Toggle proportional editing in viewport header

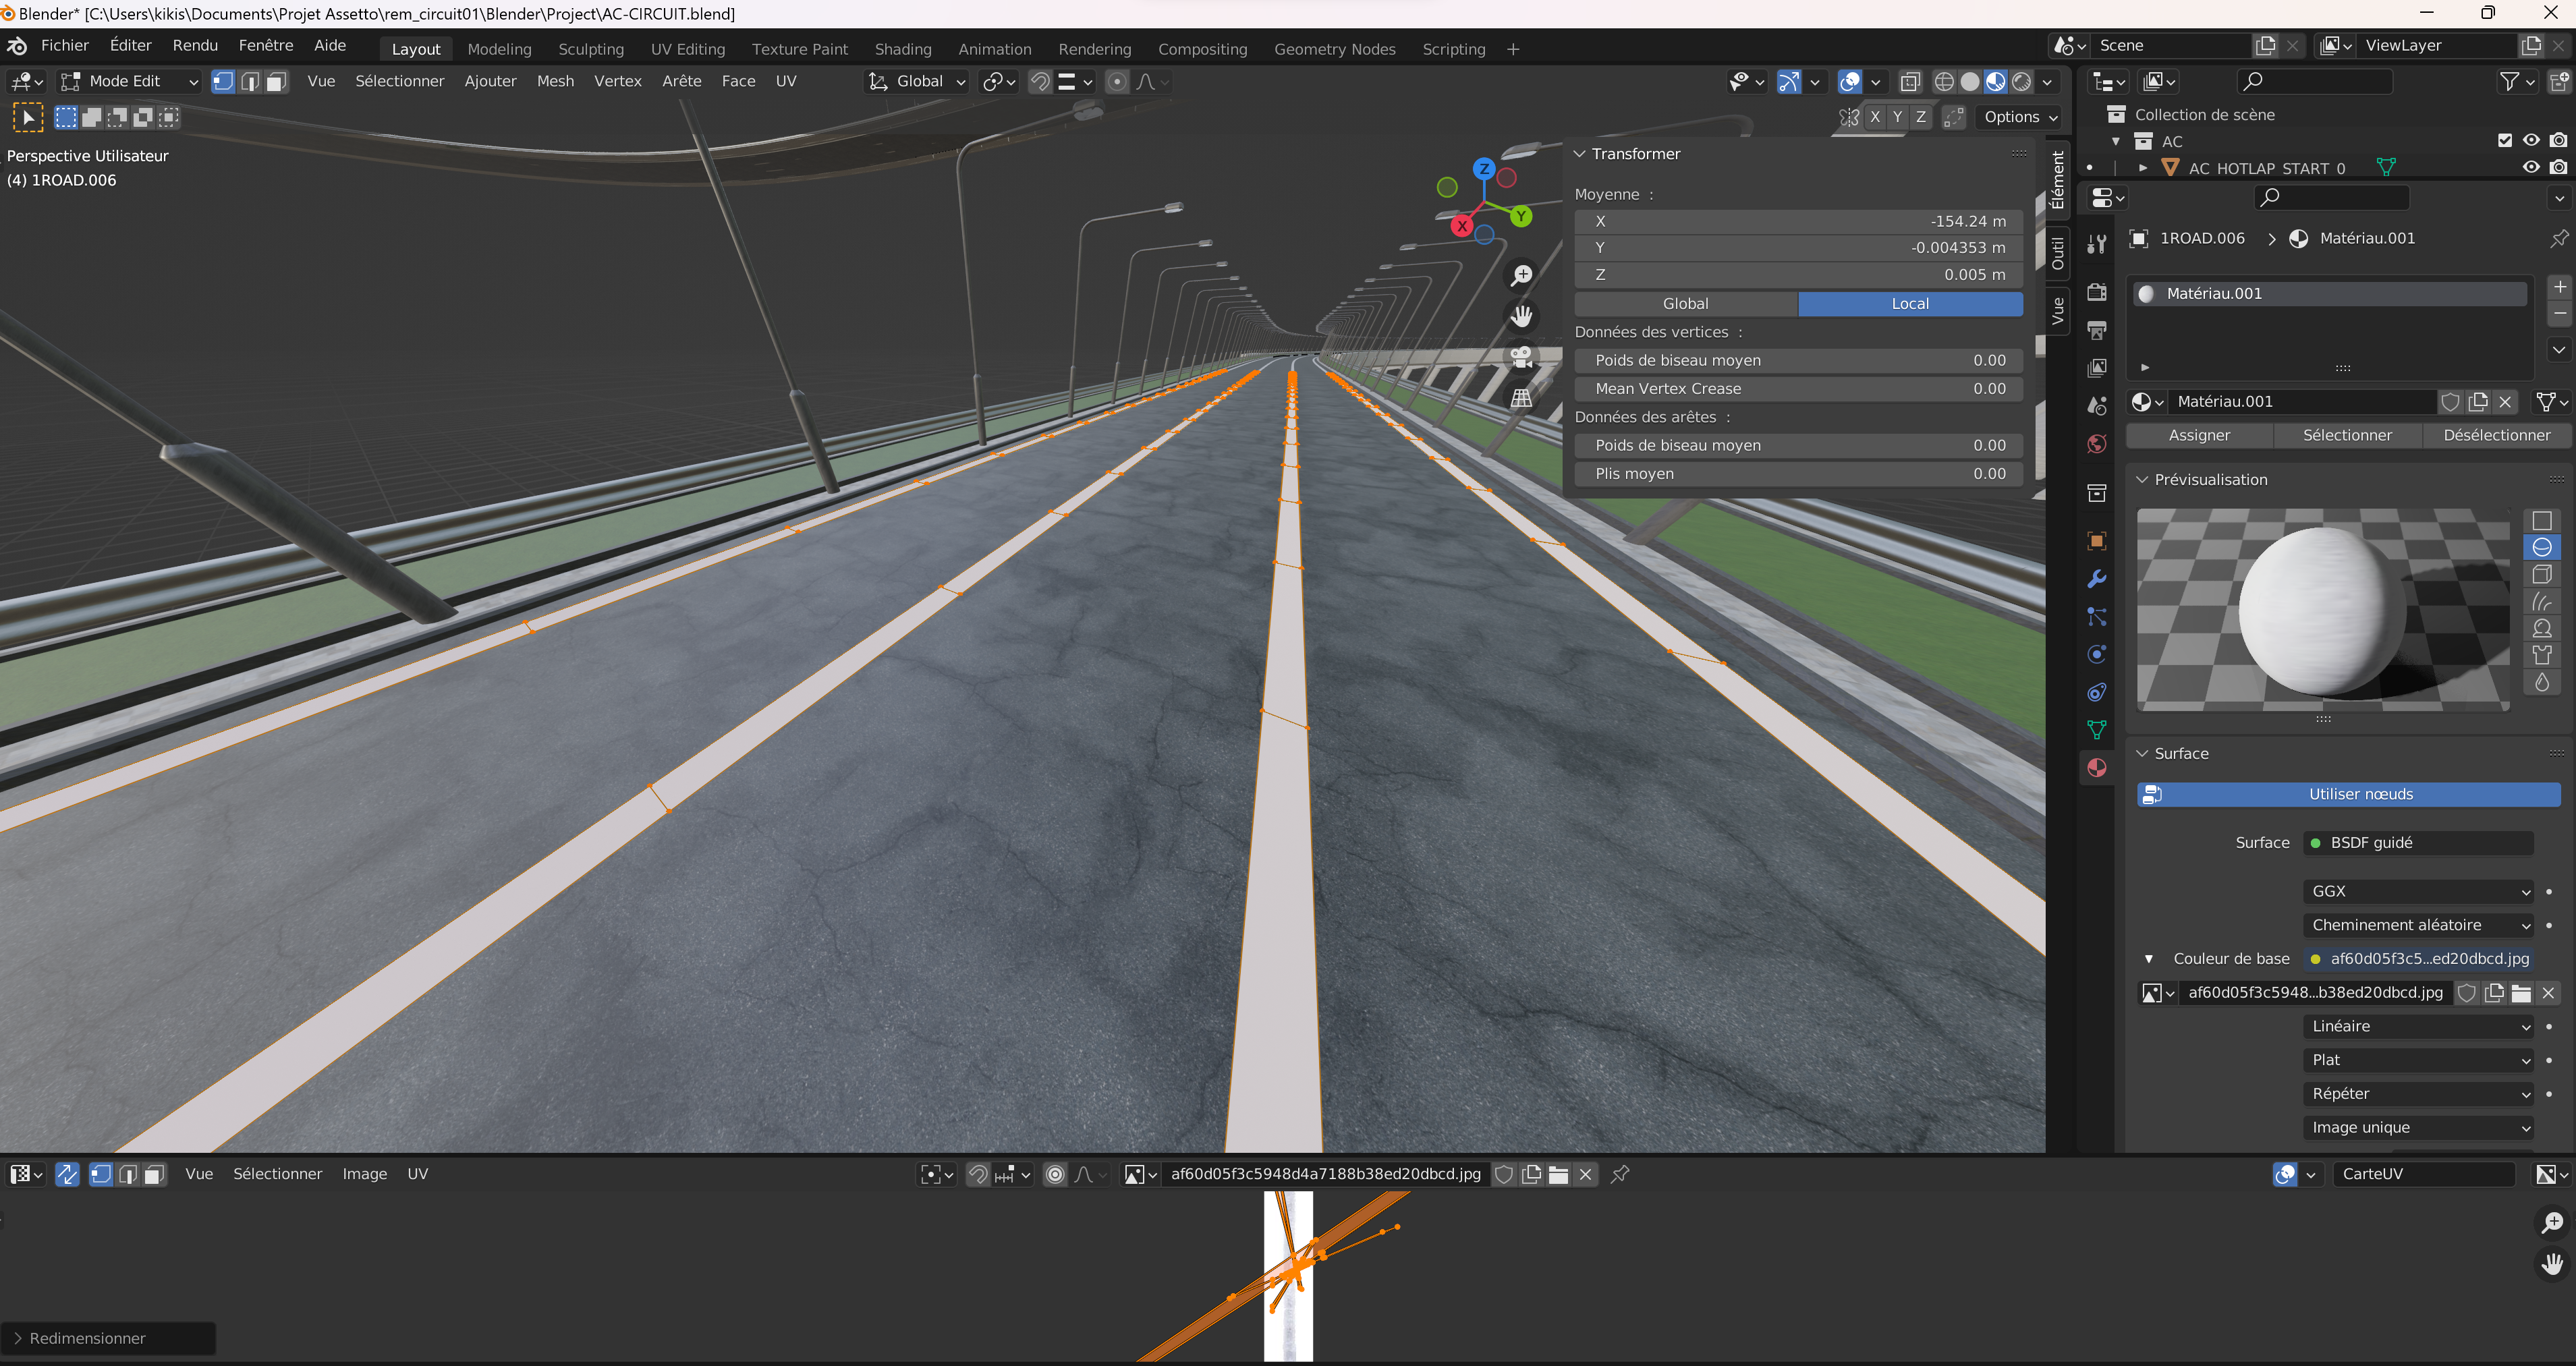[x=1117, y=81]
